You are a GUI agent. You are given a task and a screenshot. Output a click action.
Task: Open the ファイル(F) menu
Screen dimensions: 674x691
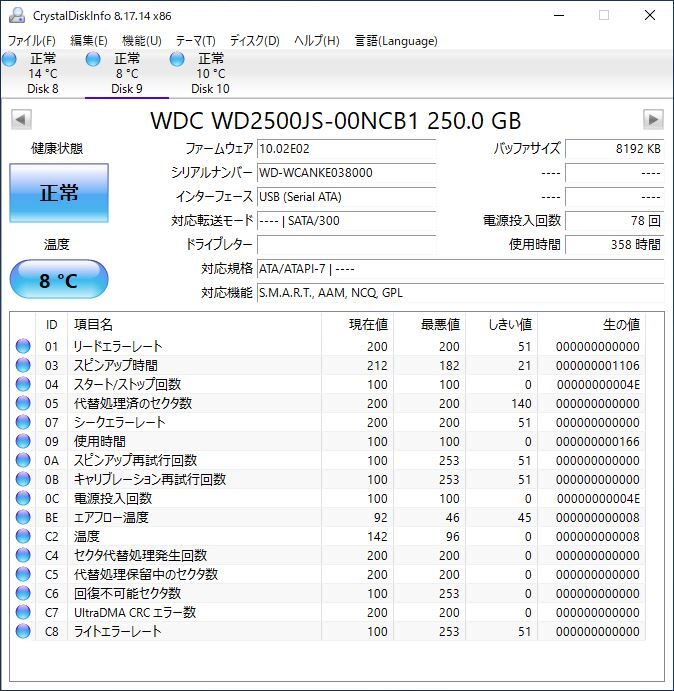click(x=32, y=41)
